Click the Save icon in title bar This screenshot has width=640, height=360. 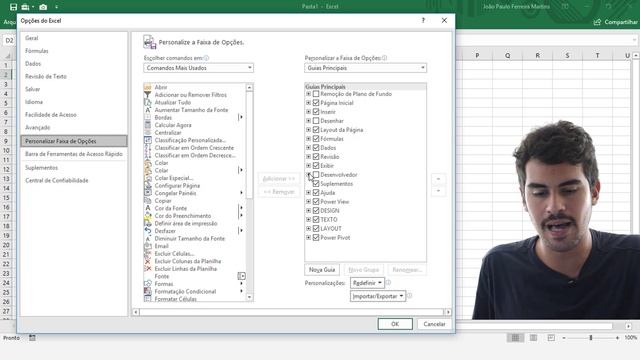pos(13,7)
